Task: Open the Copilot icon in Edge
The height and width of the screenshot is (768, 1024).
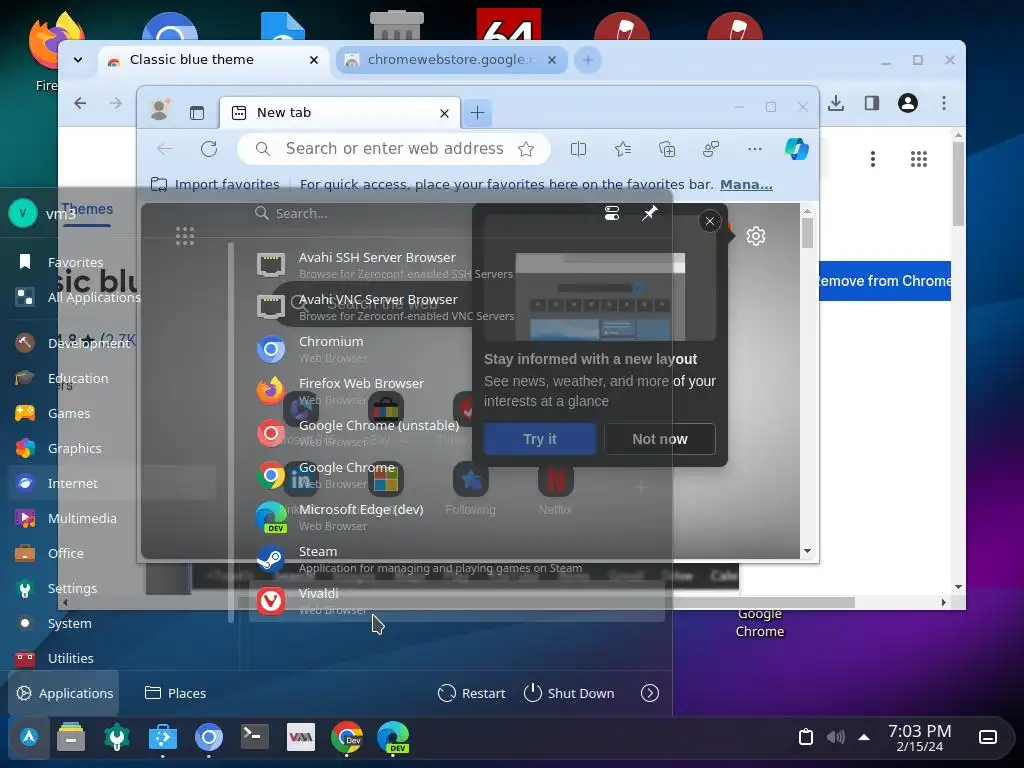Action: 796,149
